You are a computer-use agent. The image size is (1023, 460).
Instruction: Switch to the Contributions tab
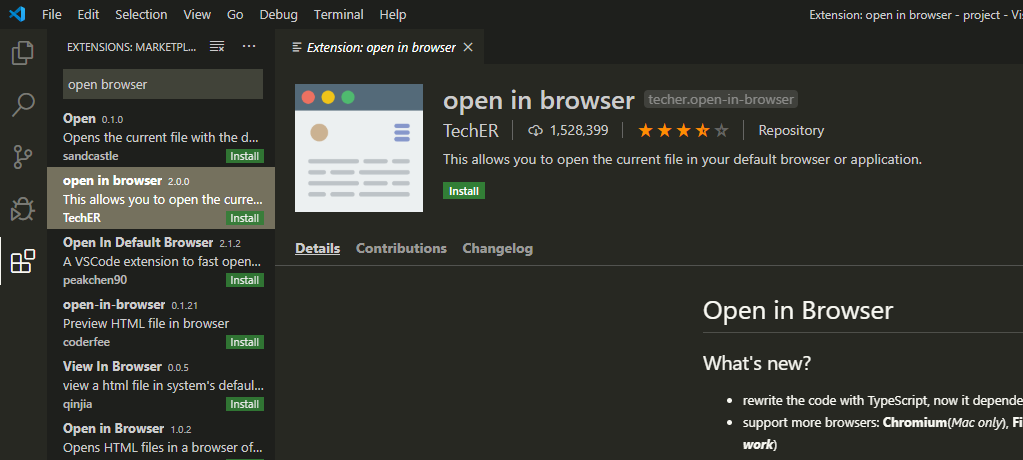[401, 249]
